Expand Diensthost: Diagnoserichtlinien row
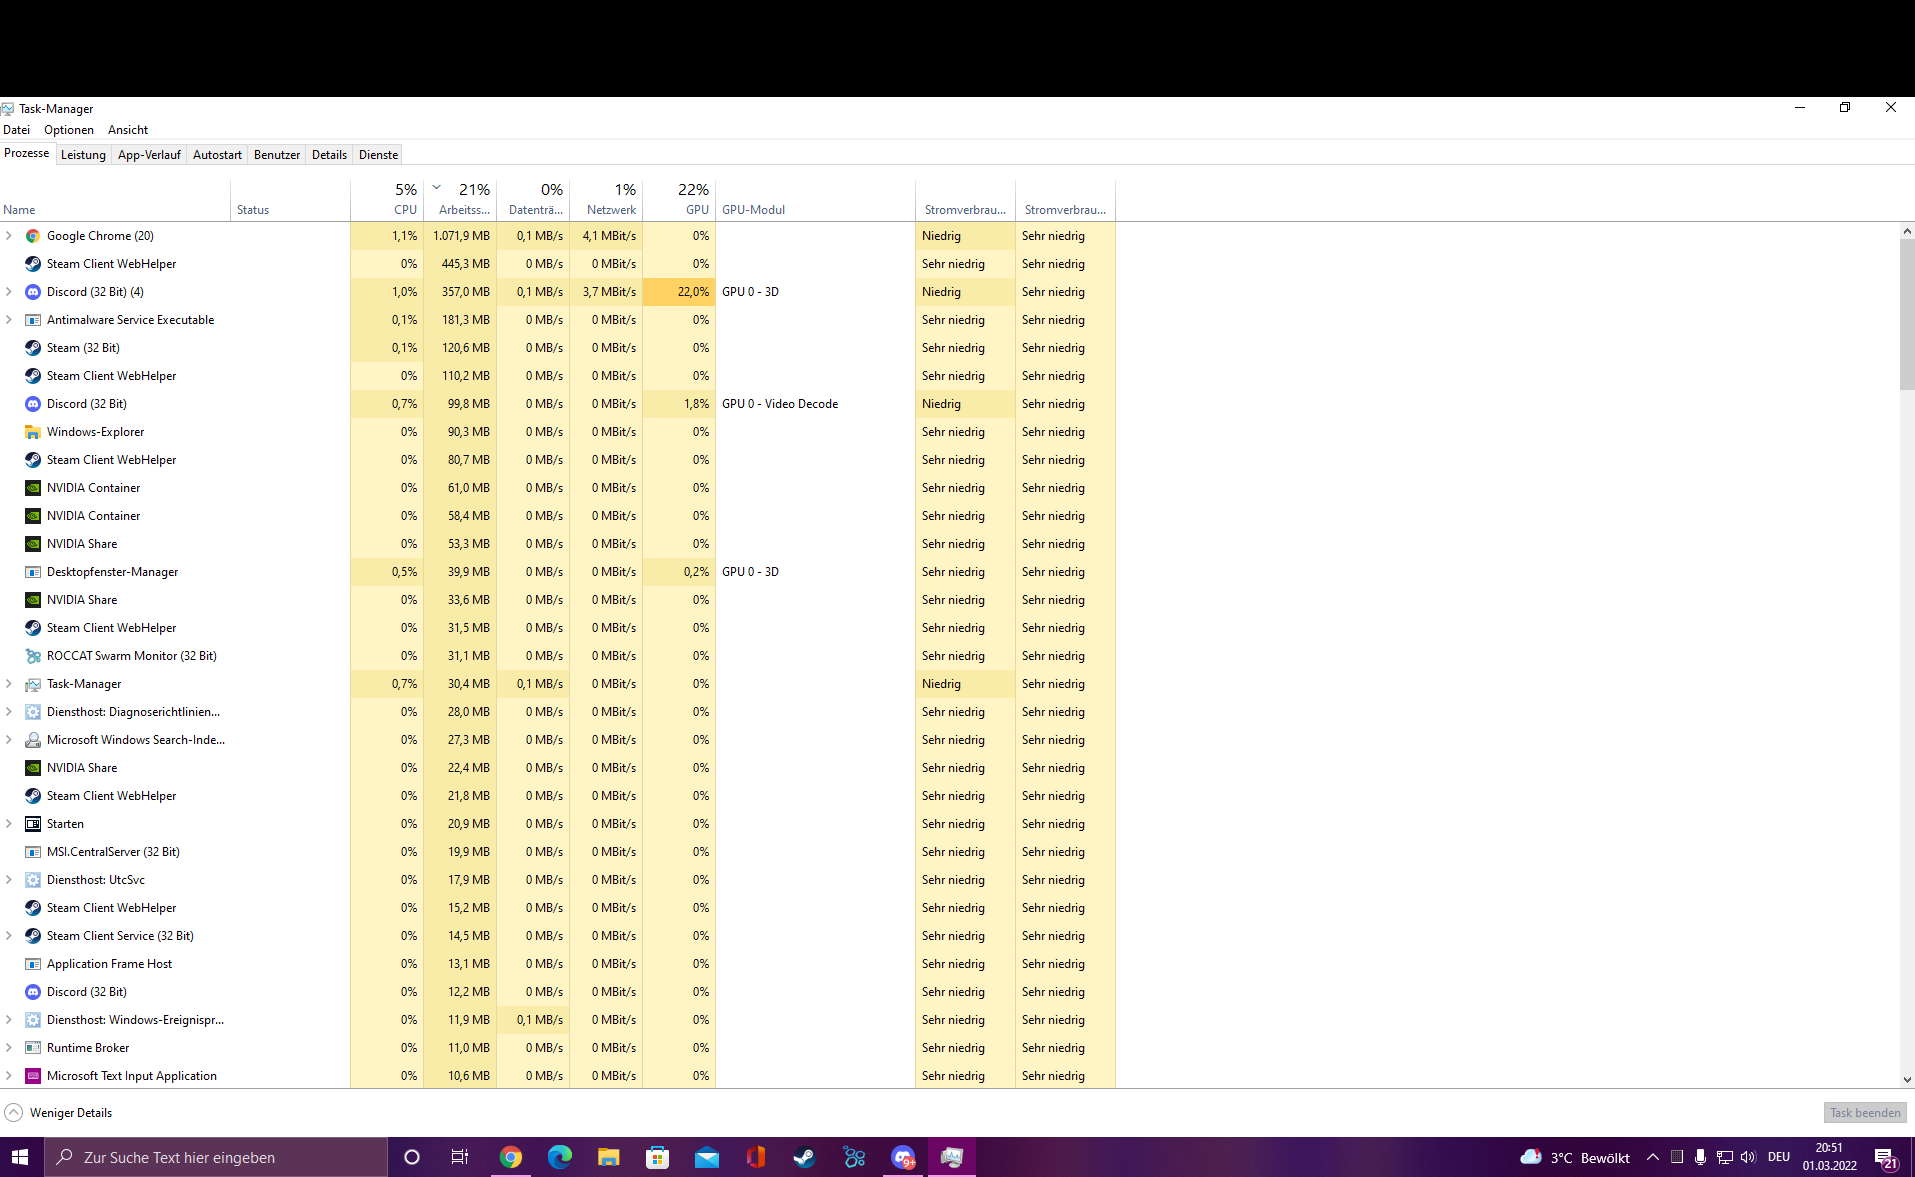Screen dimensions: 1915x1177 (x=9, y=712)
